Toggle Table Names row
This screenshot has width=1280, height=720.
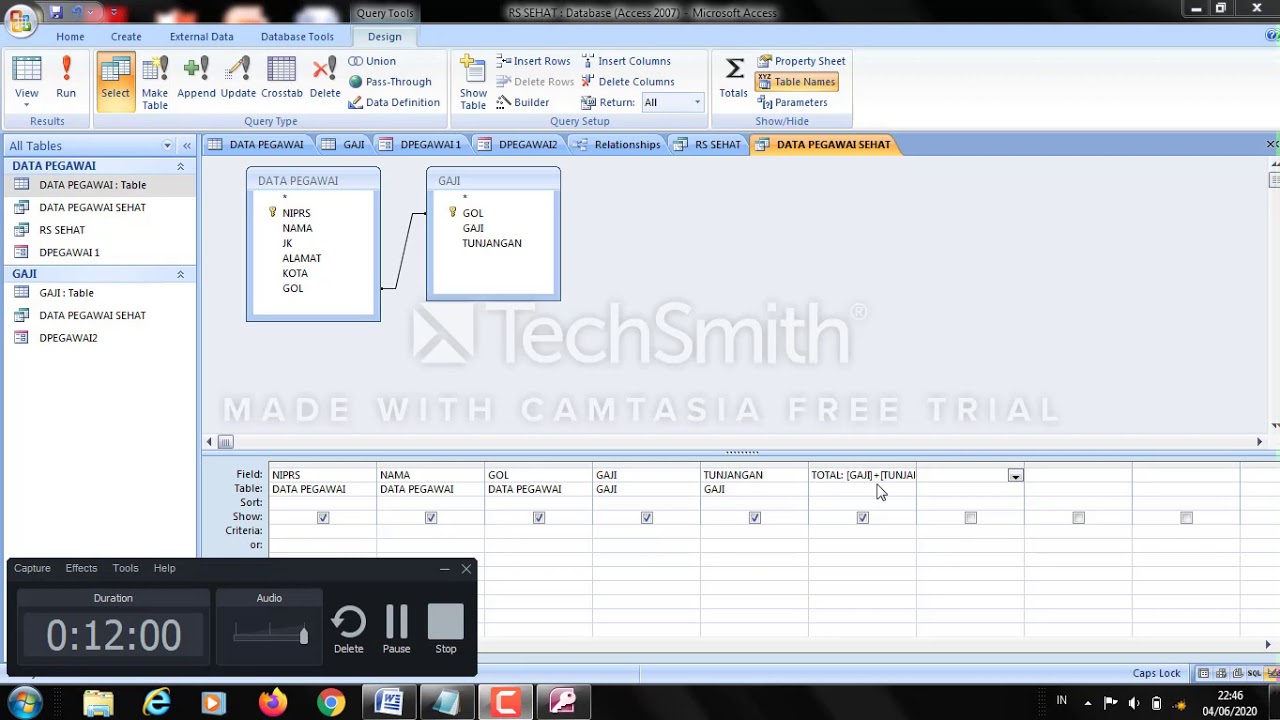point(796,82)
